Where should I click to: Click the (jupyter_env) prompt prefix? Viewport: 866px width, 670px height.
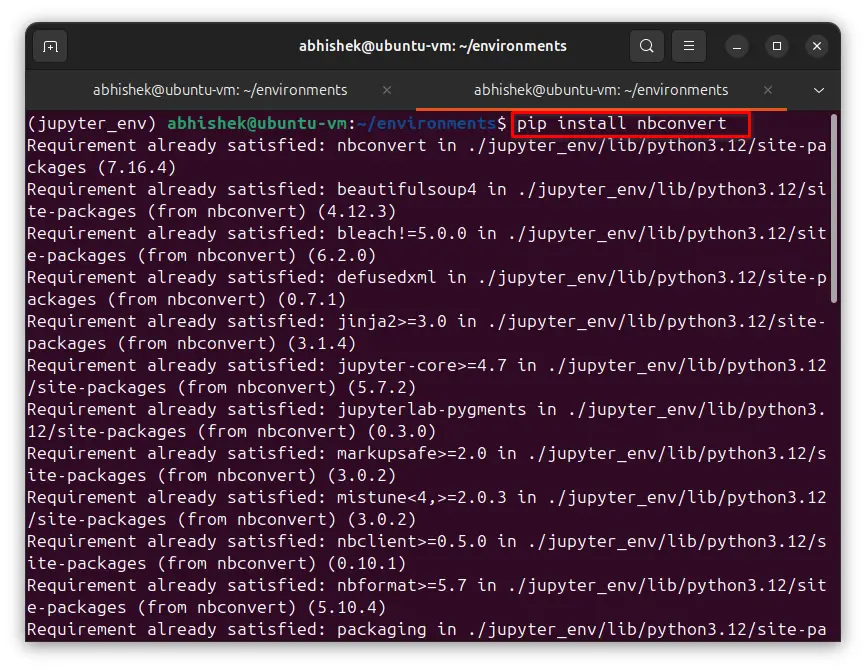(93, 124)
